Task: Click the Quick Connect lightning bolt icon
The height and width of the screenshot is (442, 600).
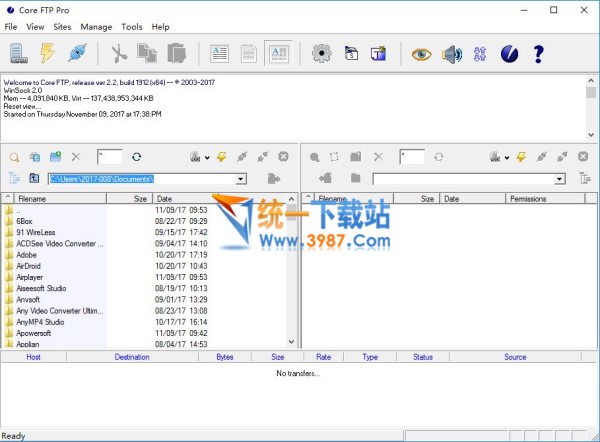Action: [47, 53]
